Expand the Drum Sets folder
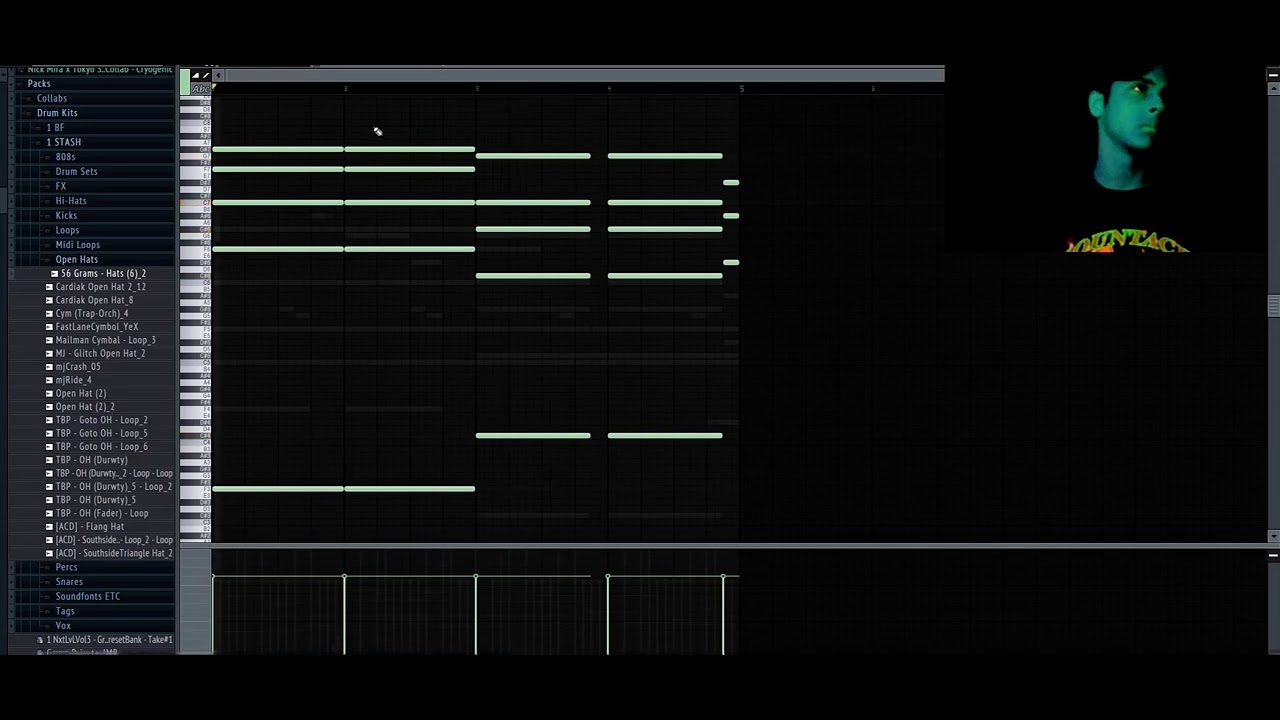Image resolution: width=1280 pixels, height=720 pixels. coord(76,172)
